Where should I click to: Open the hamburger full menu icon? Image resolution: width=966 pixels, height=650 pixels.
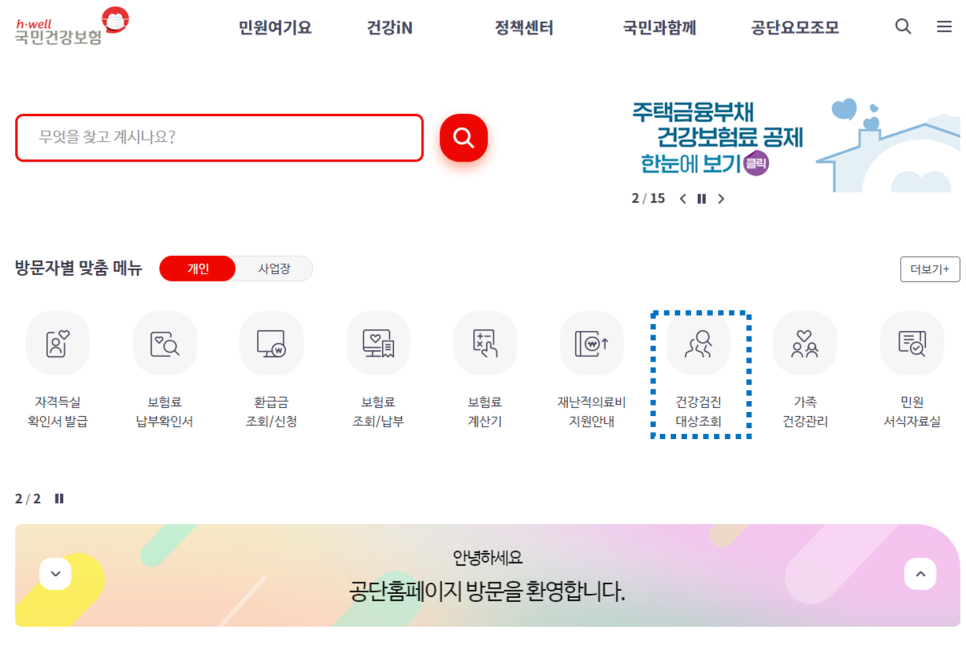click(x=944, y=26)
